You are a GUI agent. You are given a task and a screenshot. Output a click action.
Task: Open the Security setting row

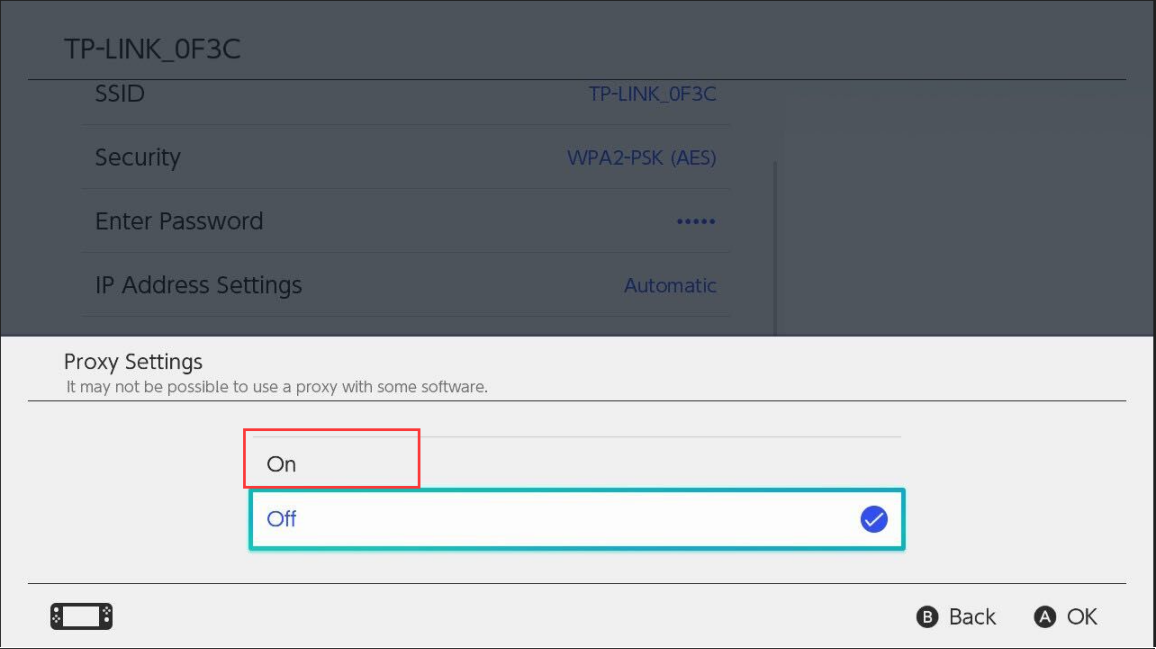coord(405,157)
